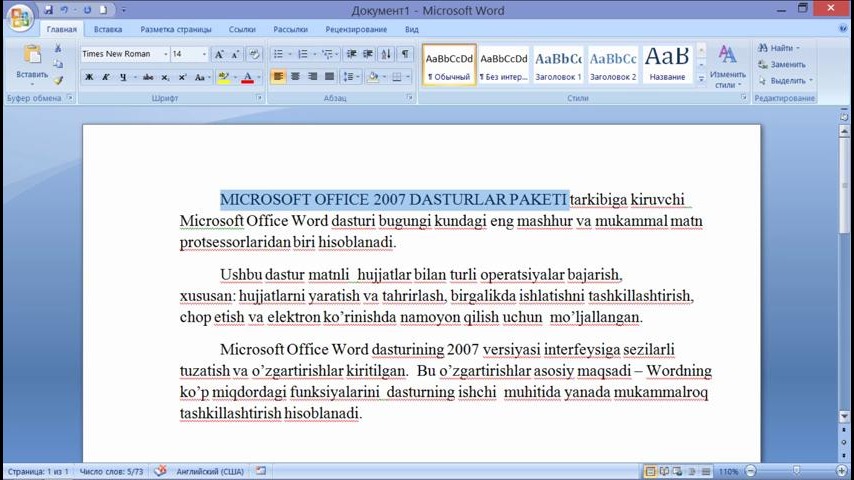Select the Заголовок 1 style
This screenshot has height=480, width=854.
[557, 64]
